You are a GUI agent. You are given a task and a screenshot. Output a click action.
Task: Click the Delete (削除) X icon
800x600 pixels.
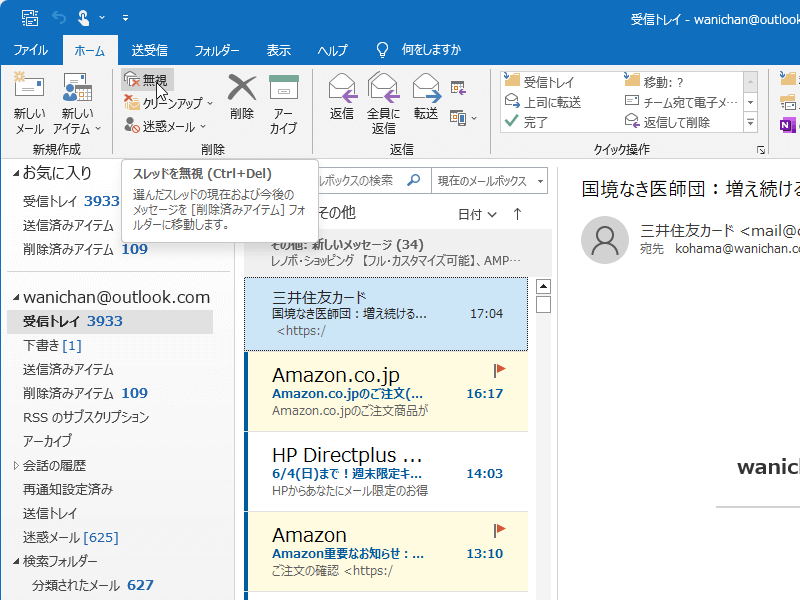tap(242, 88)
